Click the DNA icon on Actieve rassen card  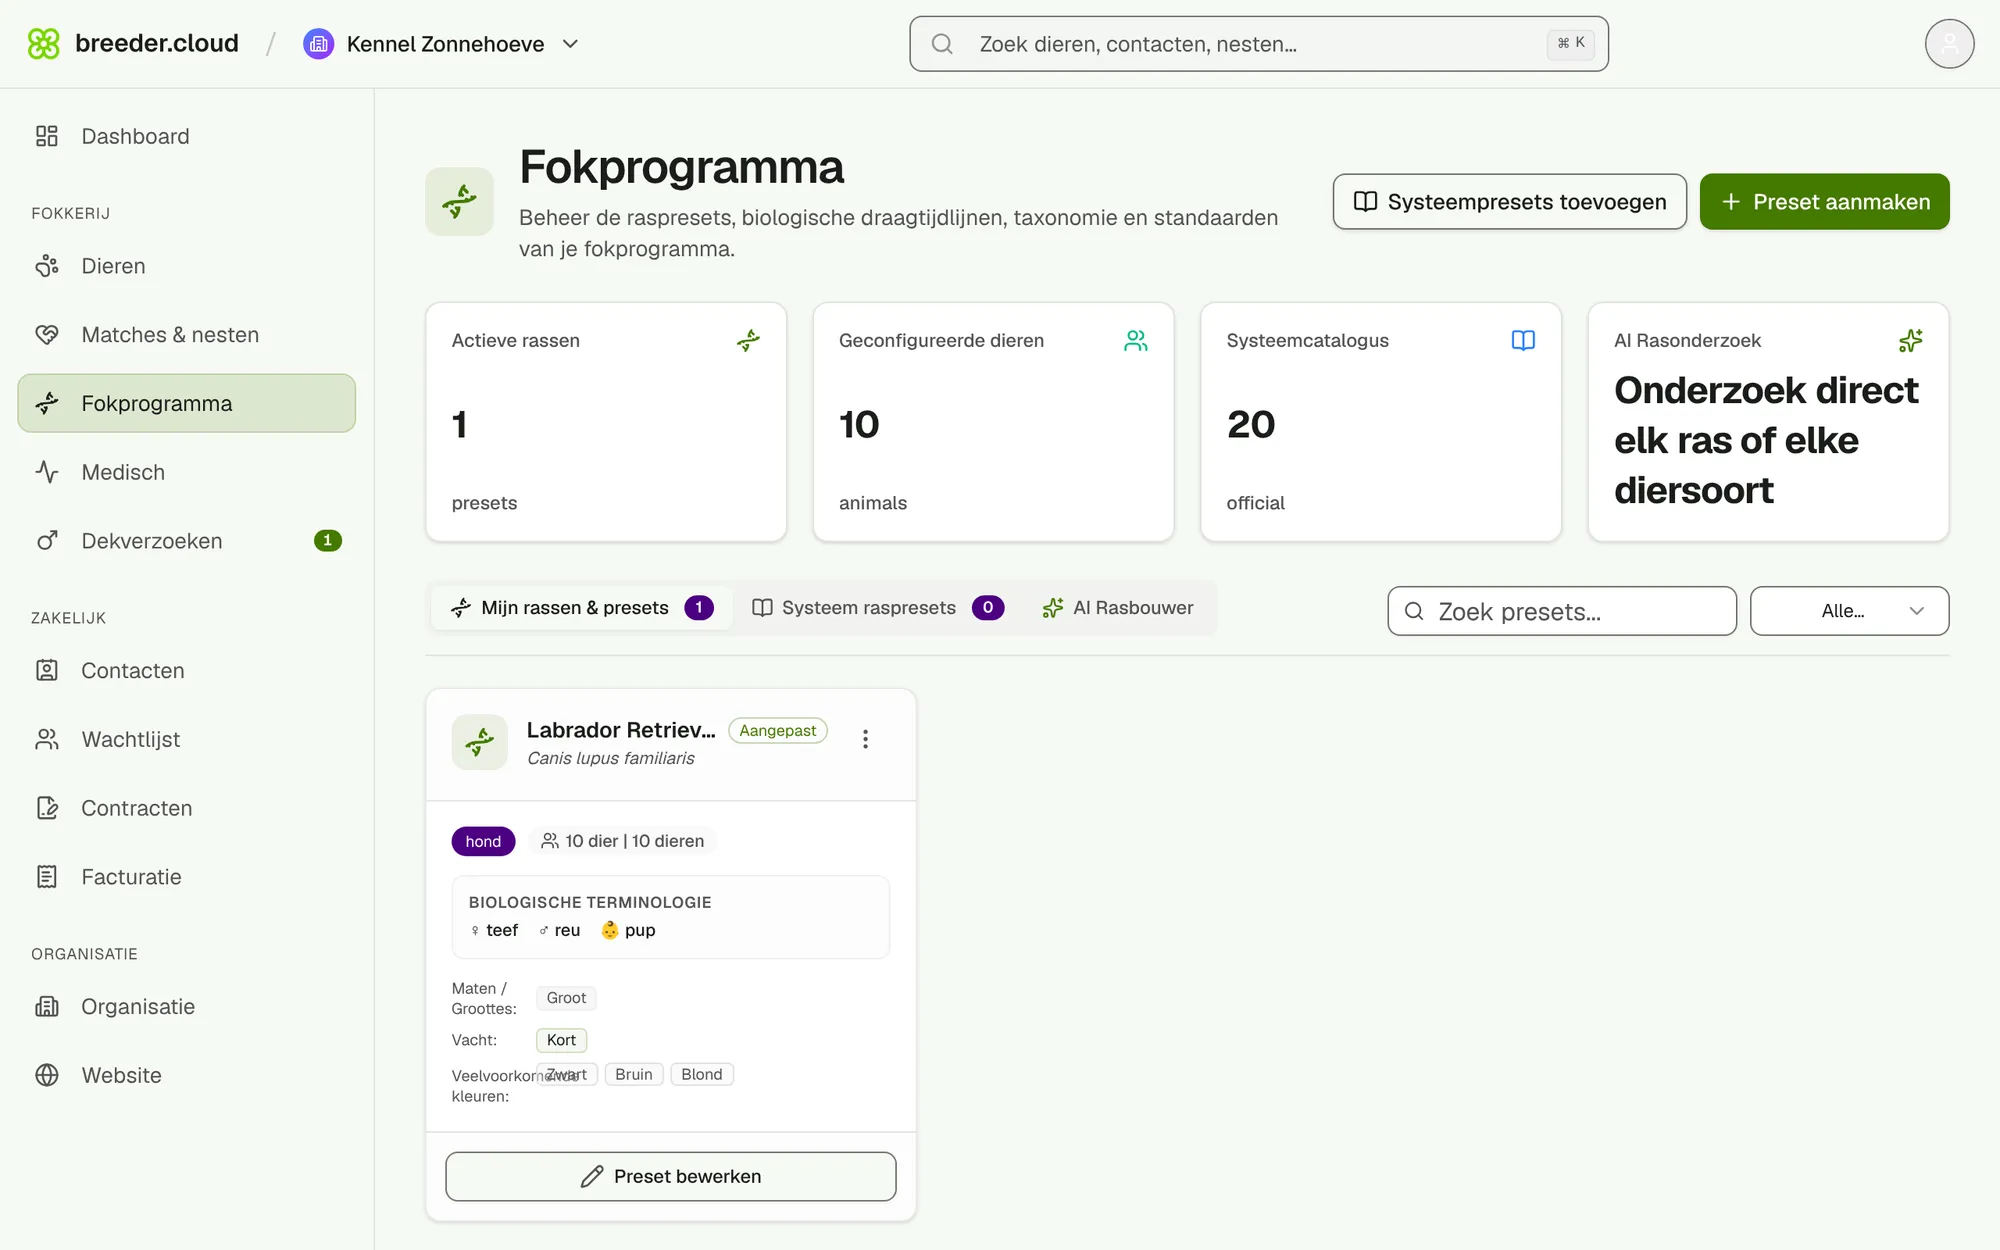point(749,341)
